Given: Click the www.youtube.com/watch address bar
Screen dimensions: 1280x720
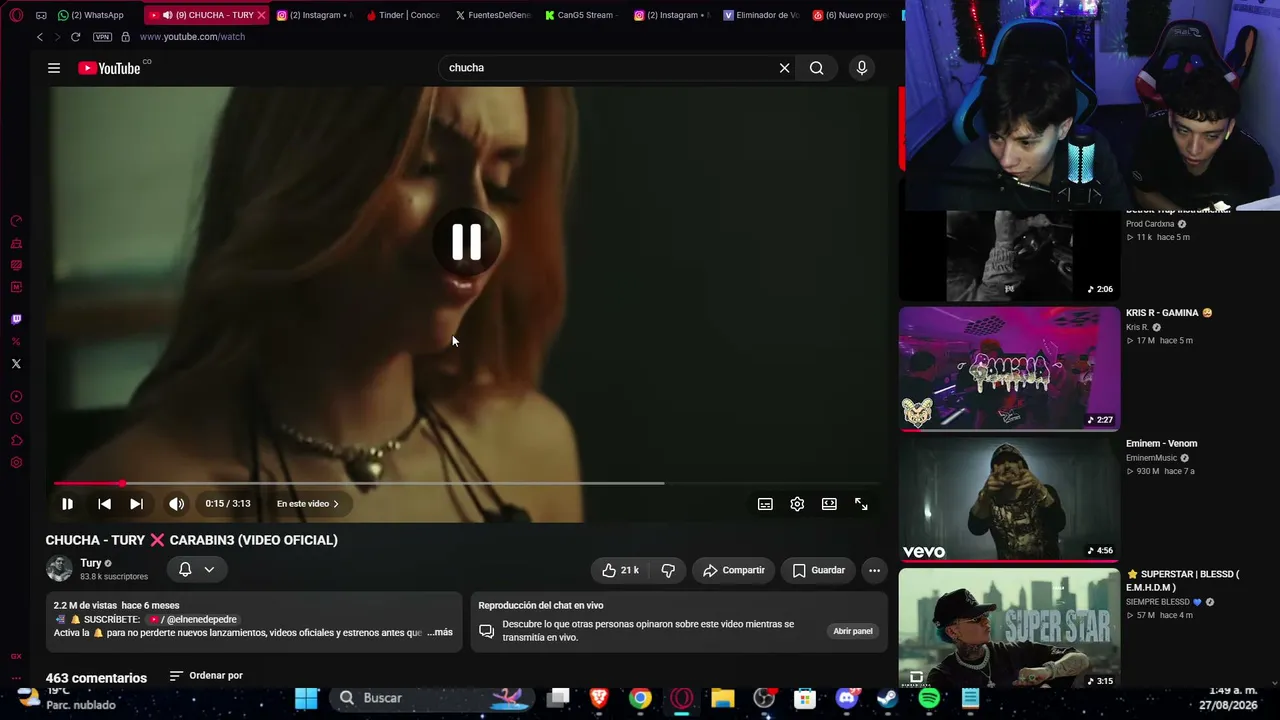Looking at the screenshot, I should point(192,37).
